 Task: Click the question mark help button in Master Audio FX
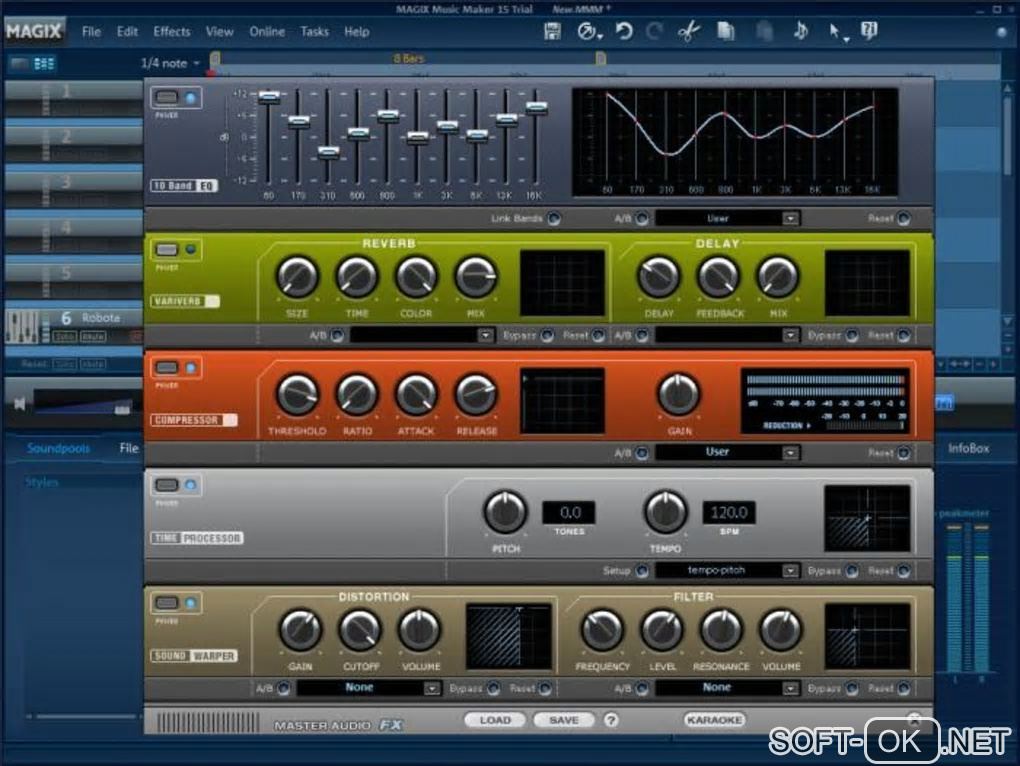pos(611,720)
